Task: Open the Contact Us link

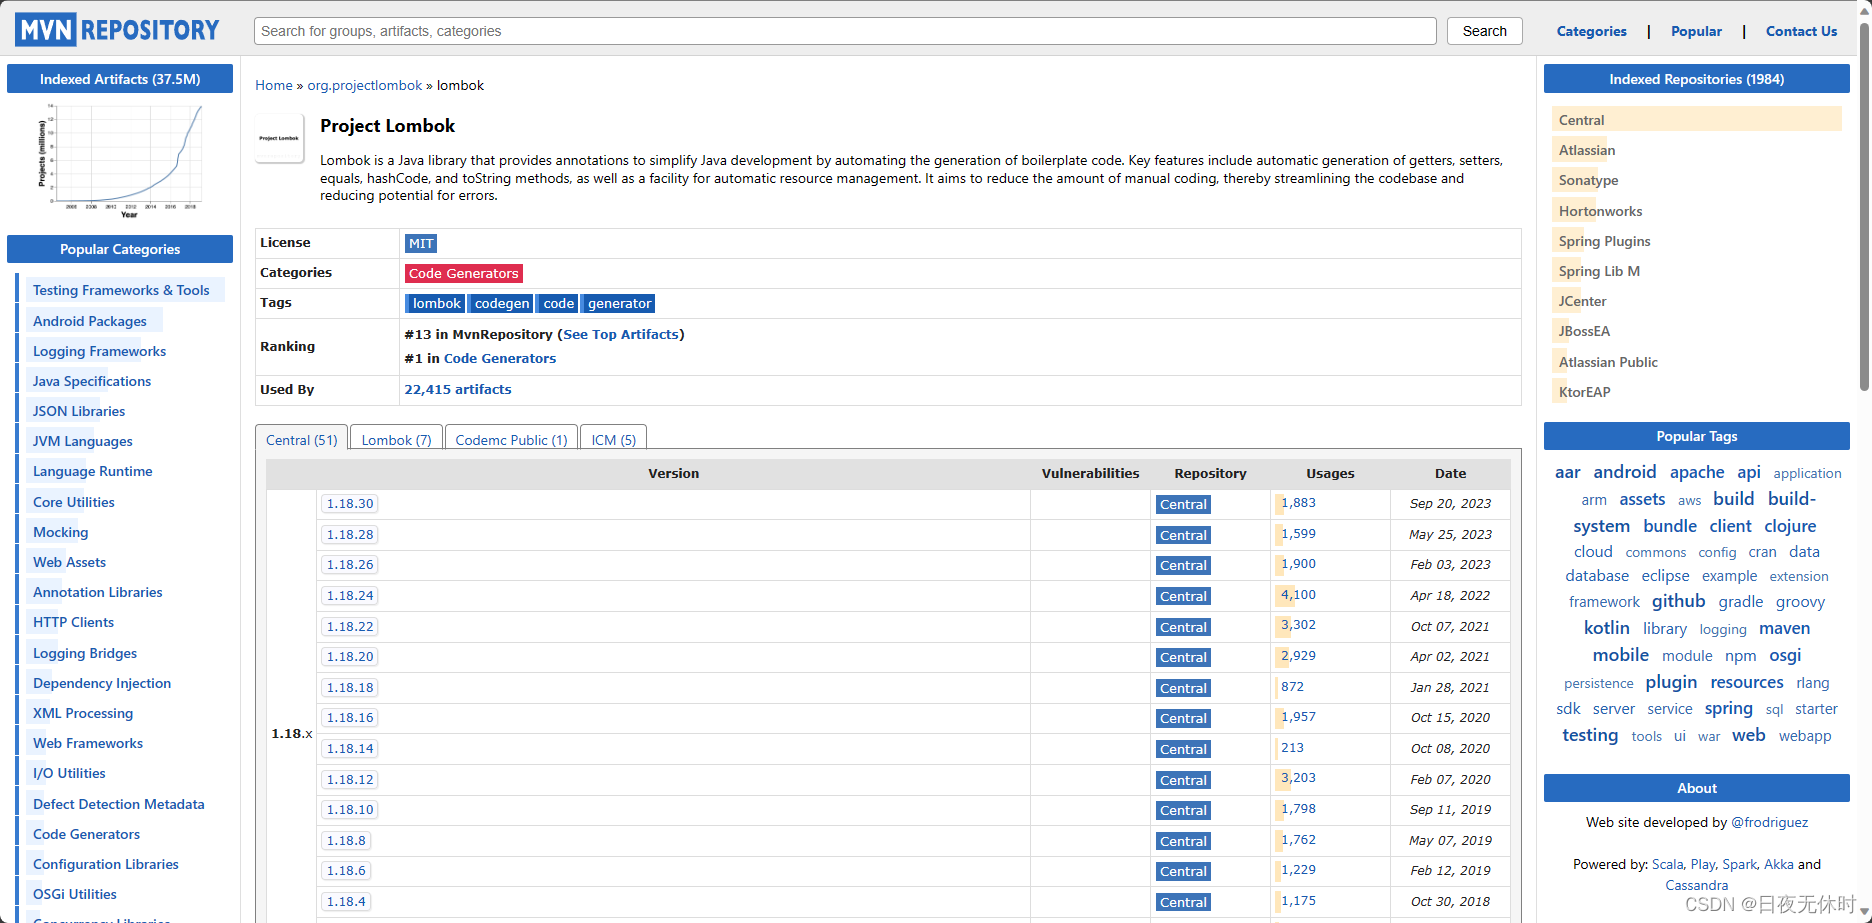Action: tap(1801, 31)
